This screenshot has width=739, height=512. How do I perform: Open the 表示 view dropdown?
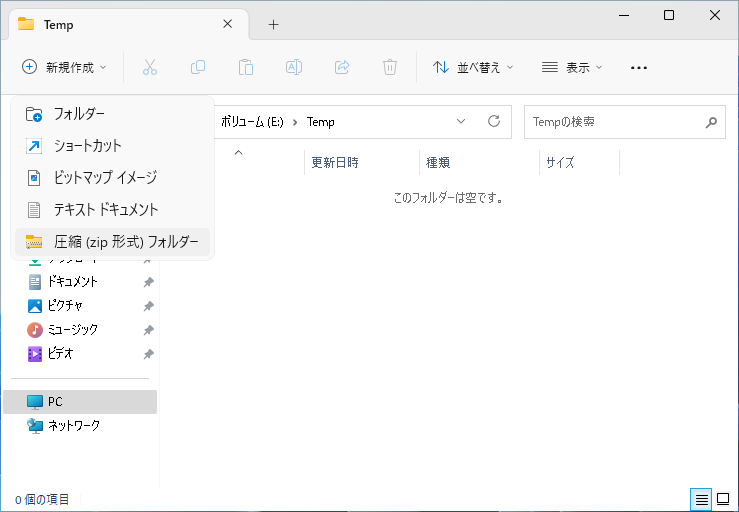coord(572,67)
